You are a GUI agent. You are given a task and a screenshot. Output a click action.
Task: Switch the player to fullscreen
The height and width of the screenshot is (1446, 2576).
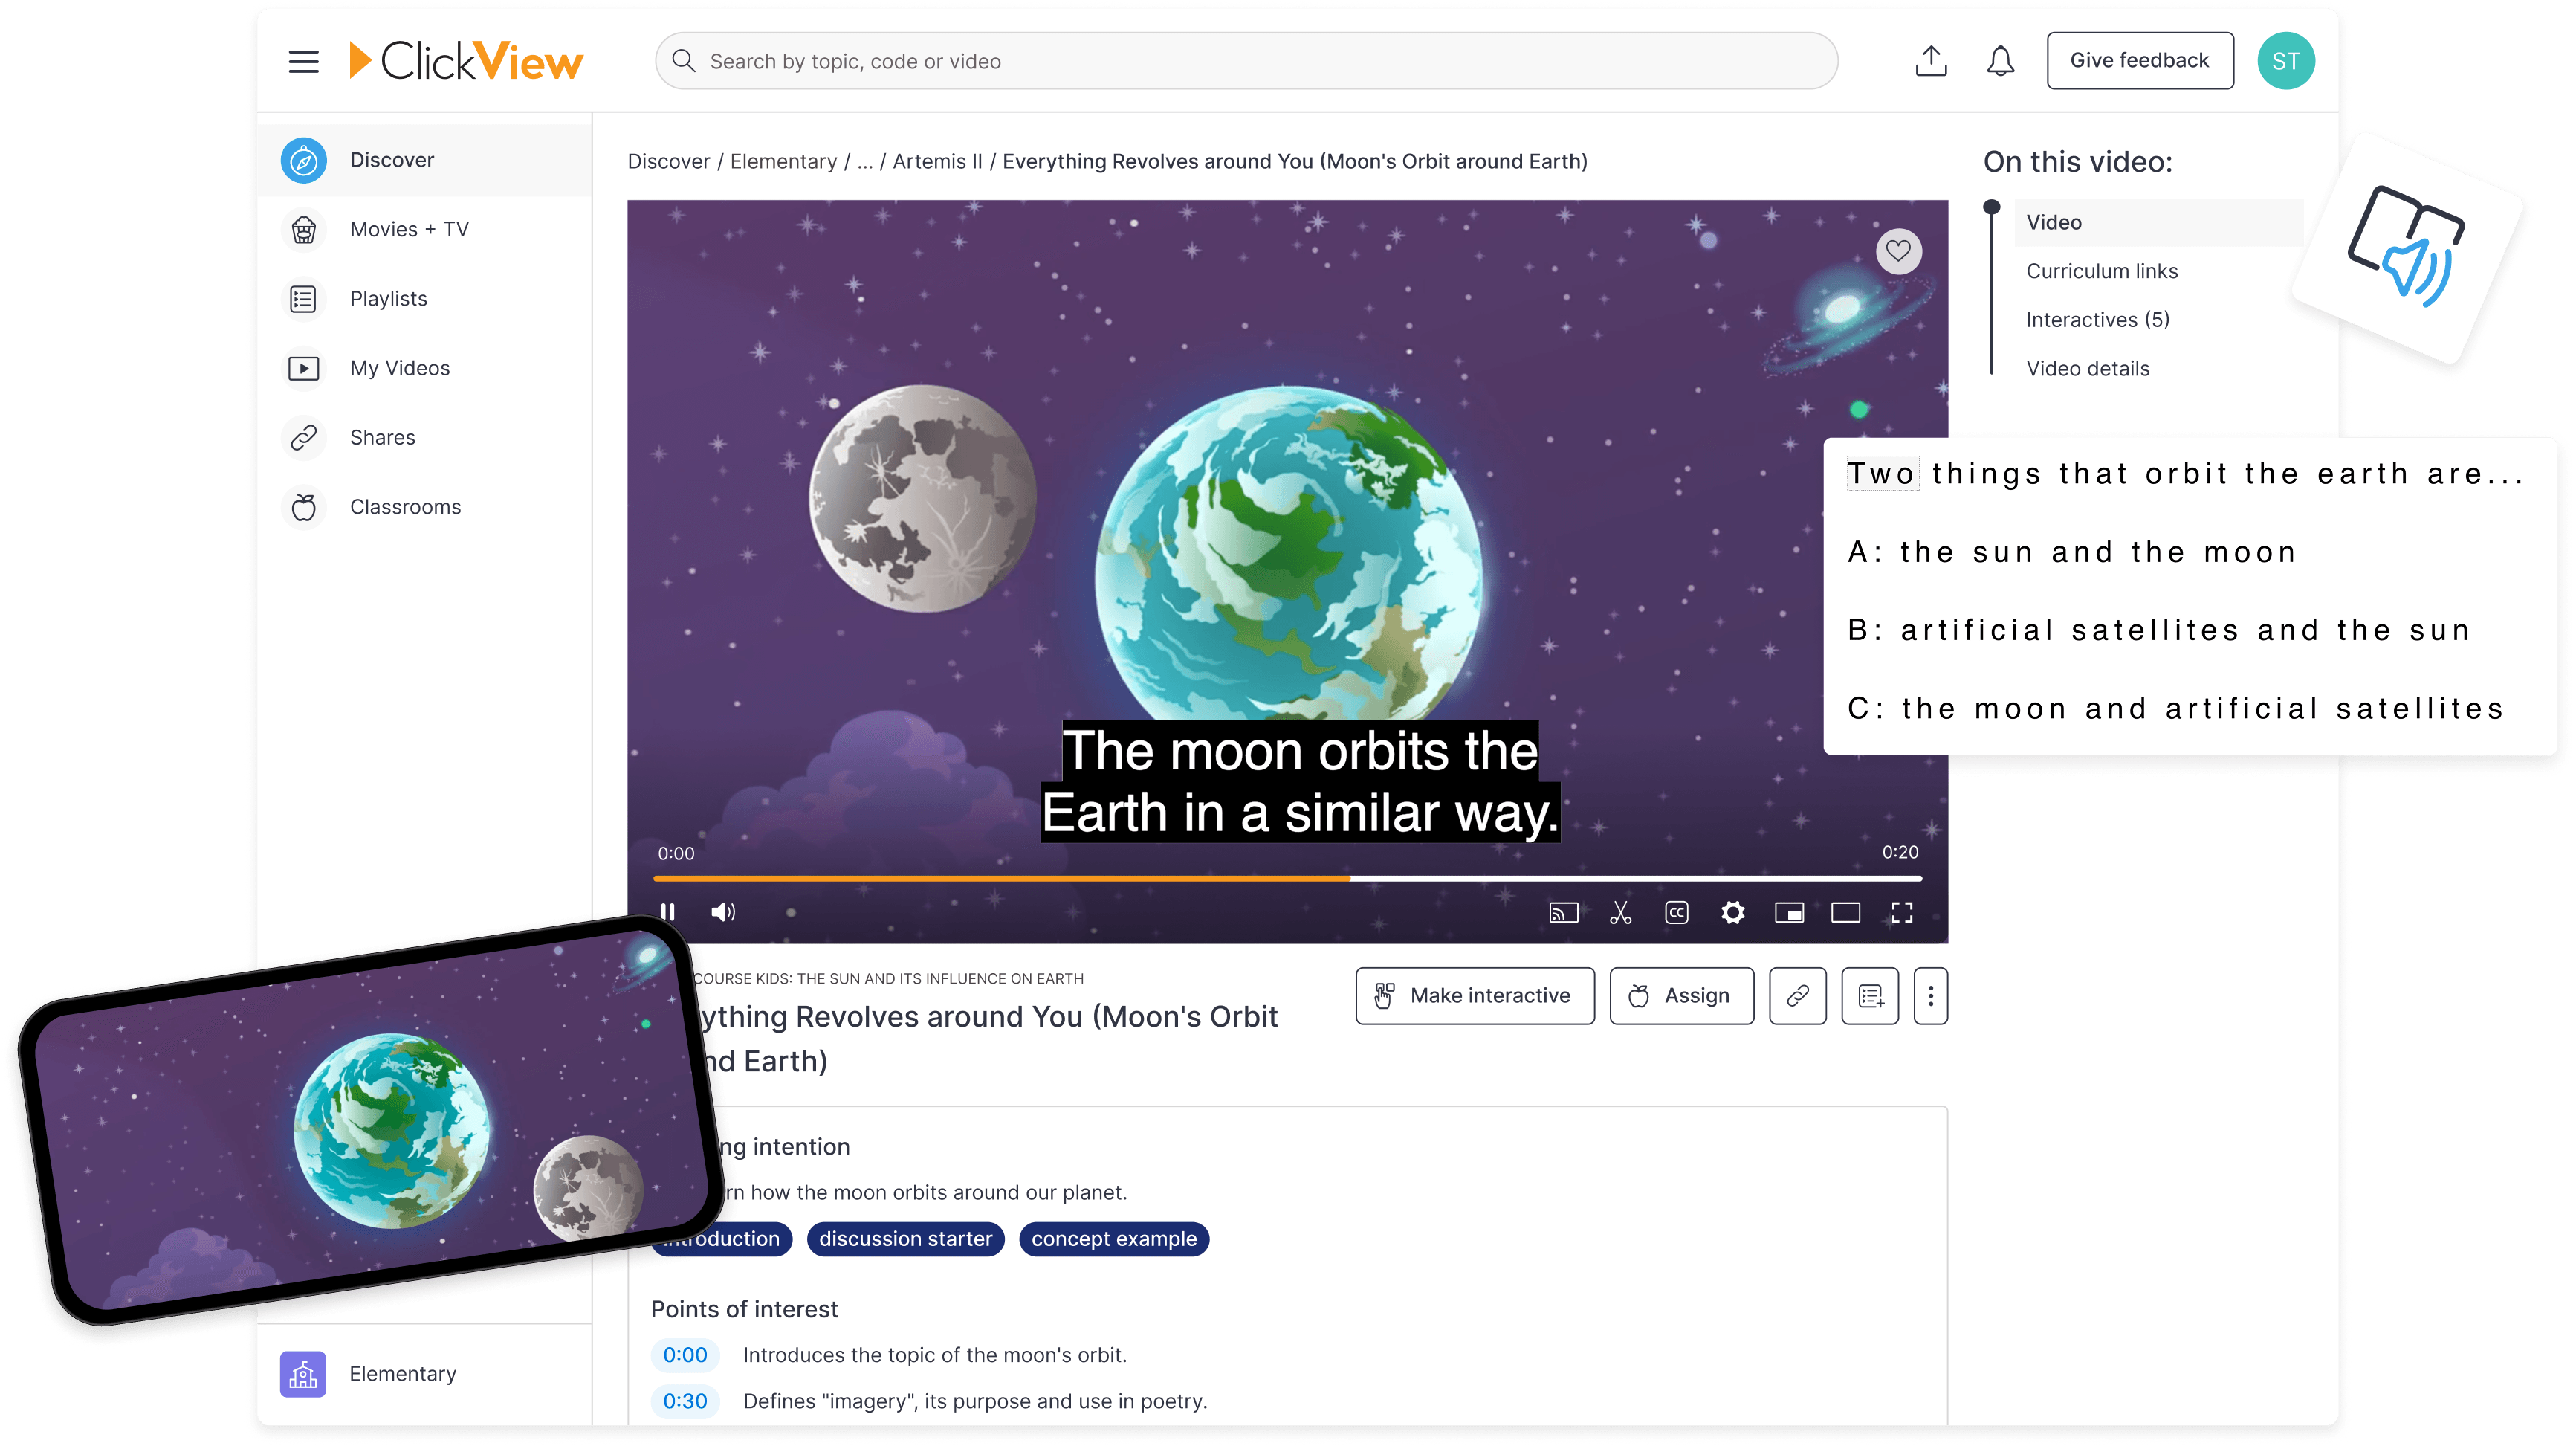tap(1902, 912)
